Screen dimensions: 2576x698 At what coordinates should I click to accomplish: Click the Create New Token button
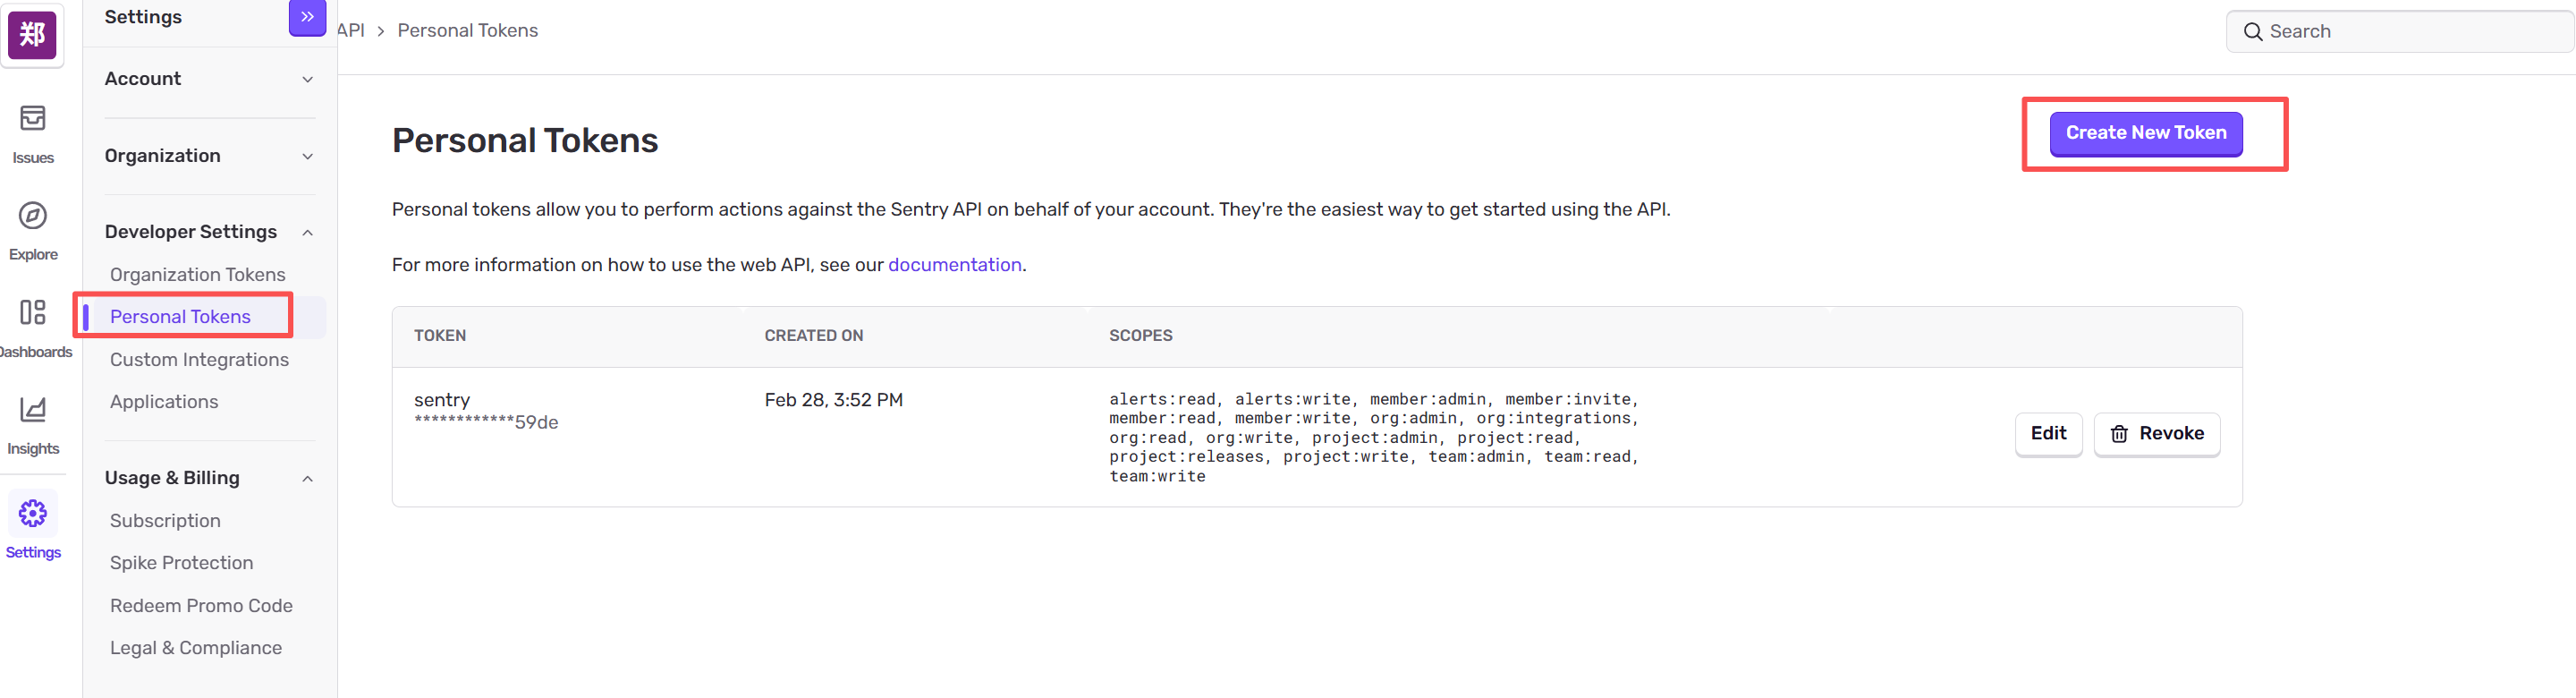pos(2145,133)
